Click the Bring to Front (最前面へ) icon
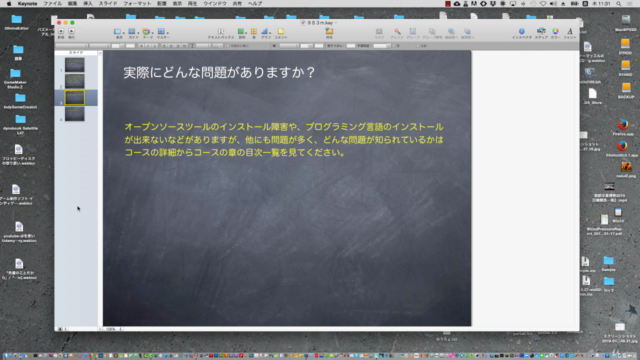 tap(451, 31)
